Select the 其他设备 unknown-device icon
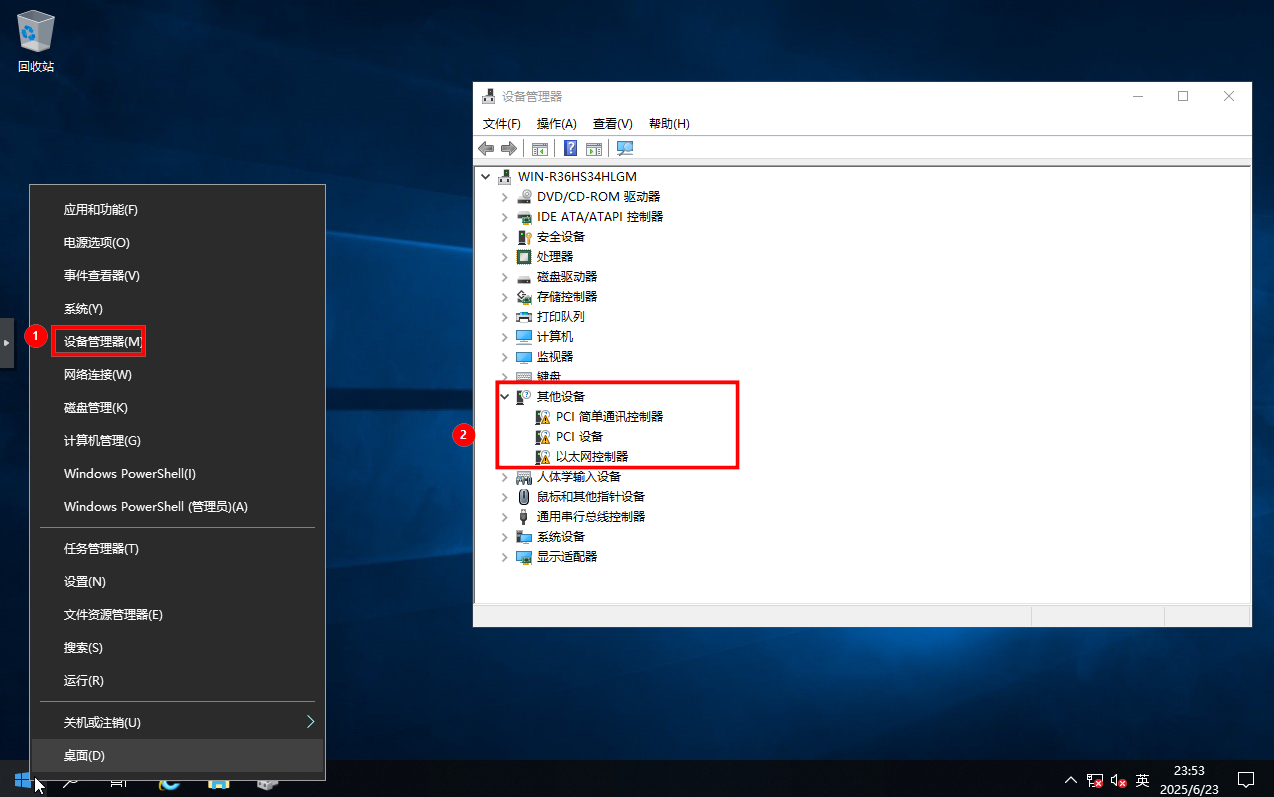1274x797 pixels. pyautogui.click(x=524, y=397)
